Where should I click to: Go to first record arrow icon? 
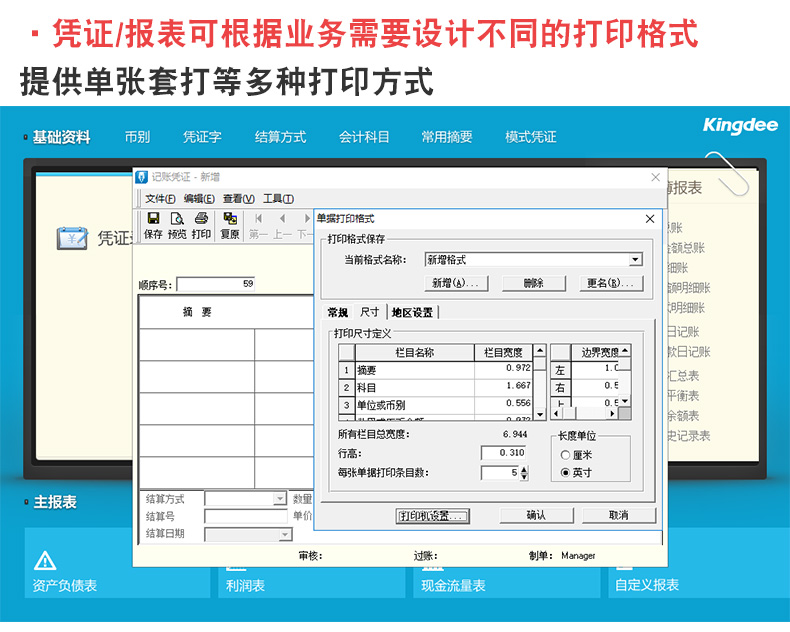pos(258,219)
